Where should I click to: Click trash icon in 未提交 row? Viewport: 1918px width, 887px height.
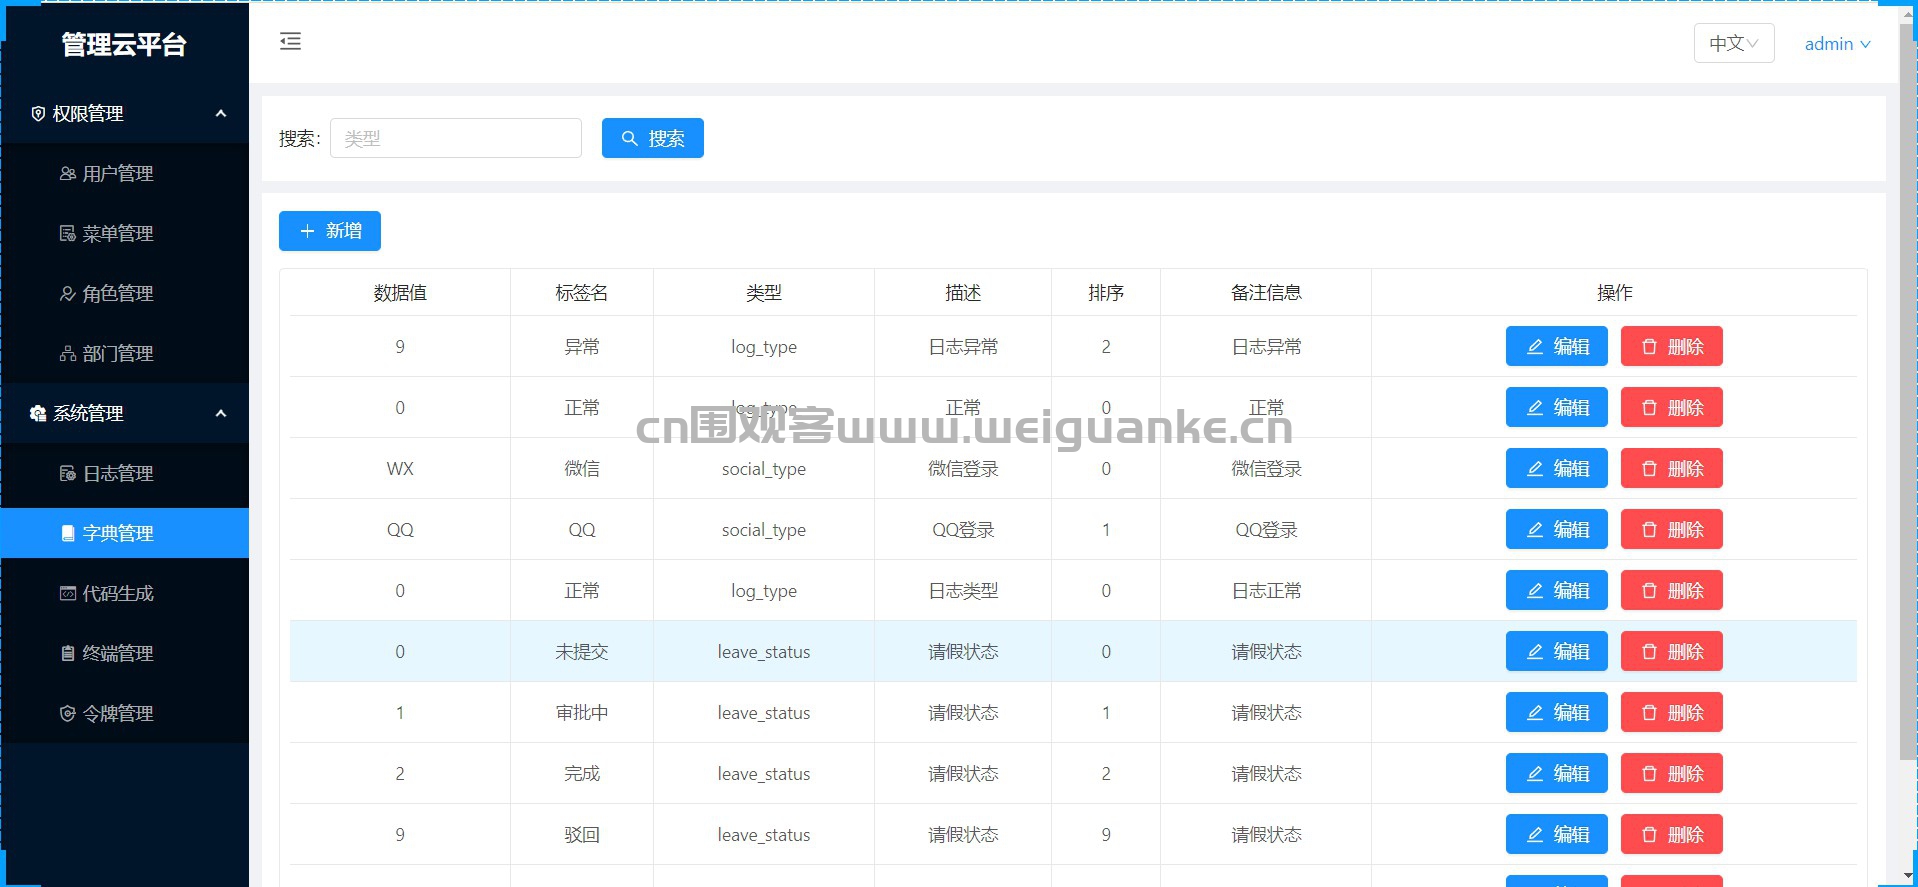click(x=1649, y=651)
